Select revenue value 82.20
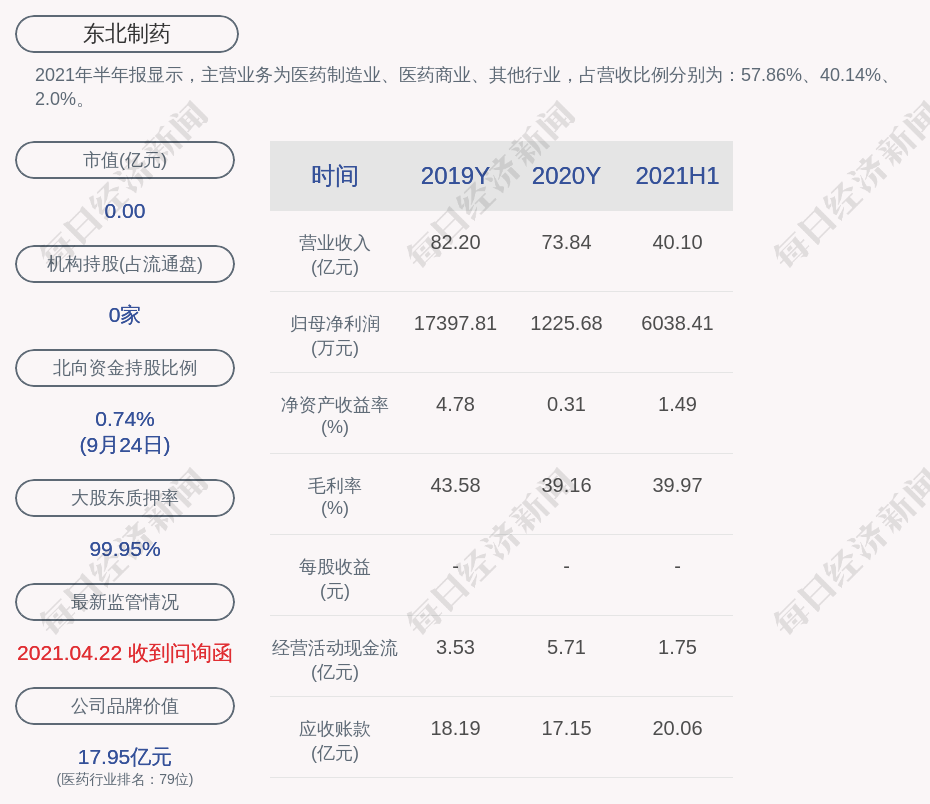This screenshot has width=930, height=804. click(455, 243)
